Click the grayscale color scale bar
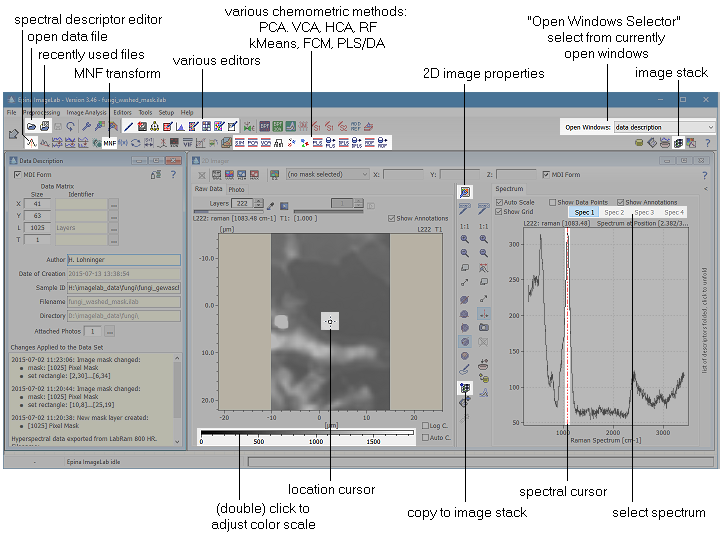Image resolution: width=720 pixels, height=539 pixels. tap(305, 433)
